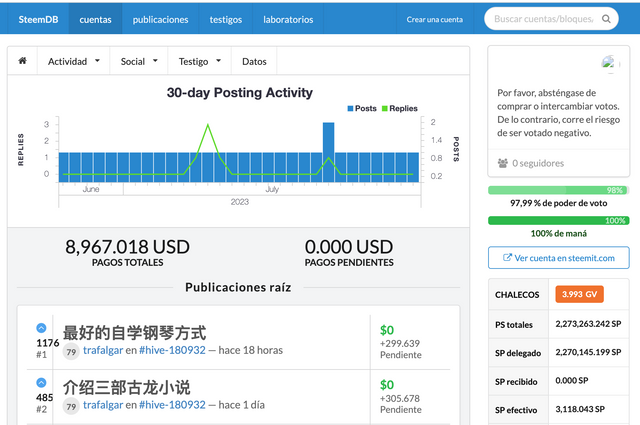Open #hive-180932 tag in post #2

pyautogui.click(x=172, y=405)
